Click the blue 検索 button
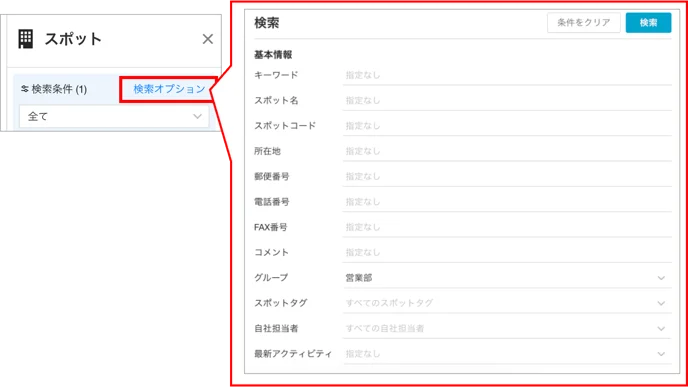This screenshot has height=387, width=688. click(x=648, y=22)
